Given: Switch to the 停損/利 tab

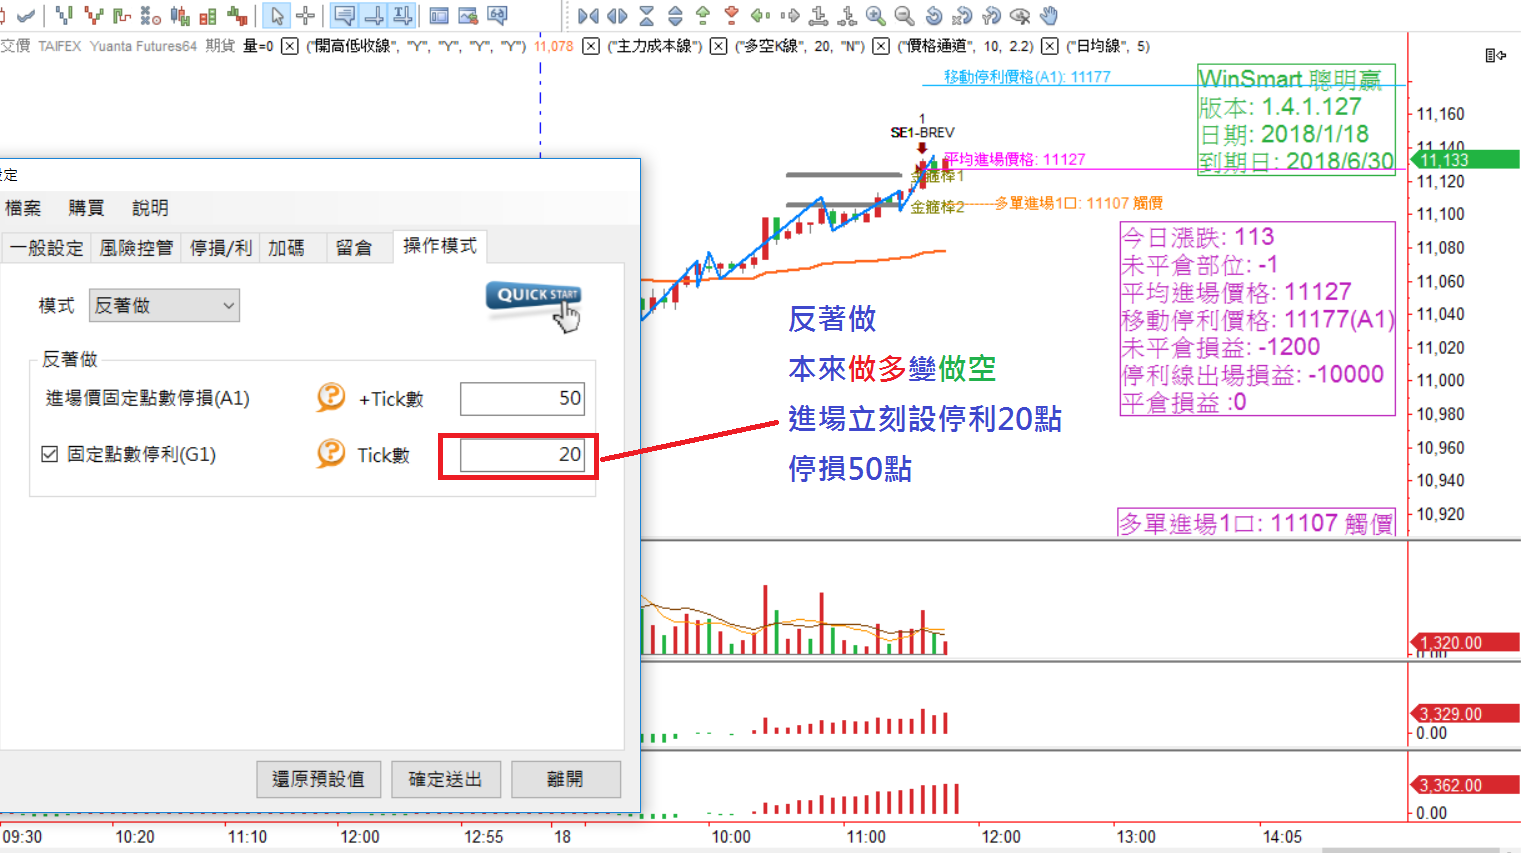Looking at the screenshot, I should tap(221, 248).
